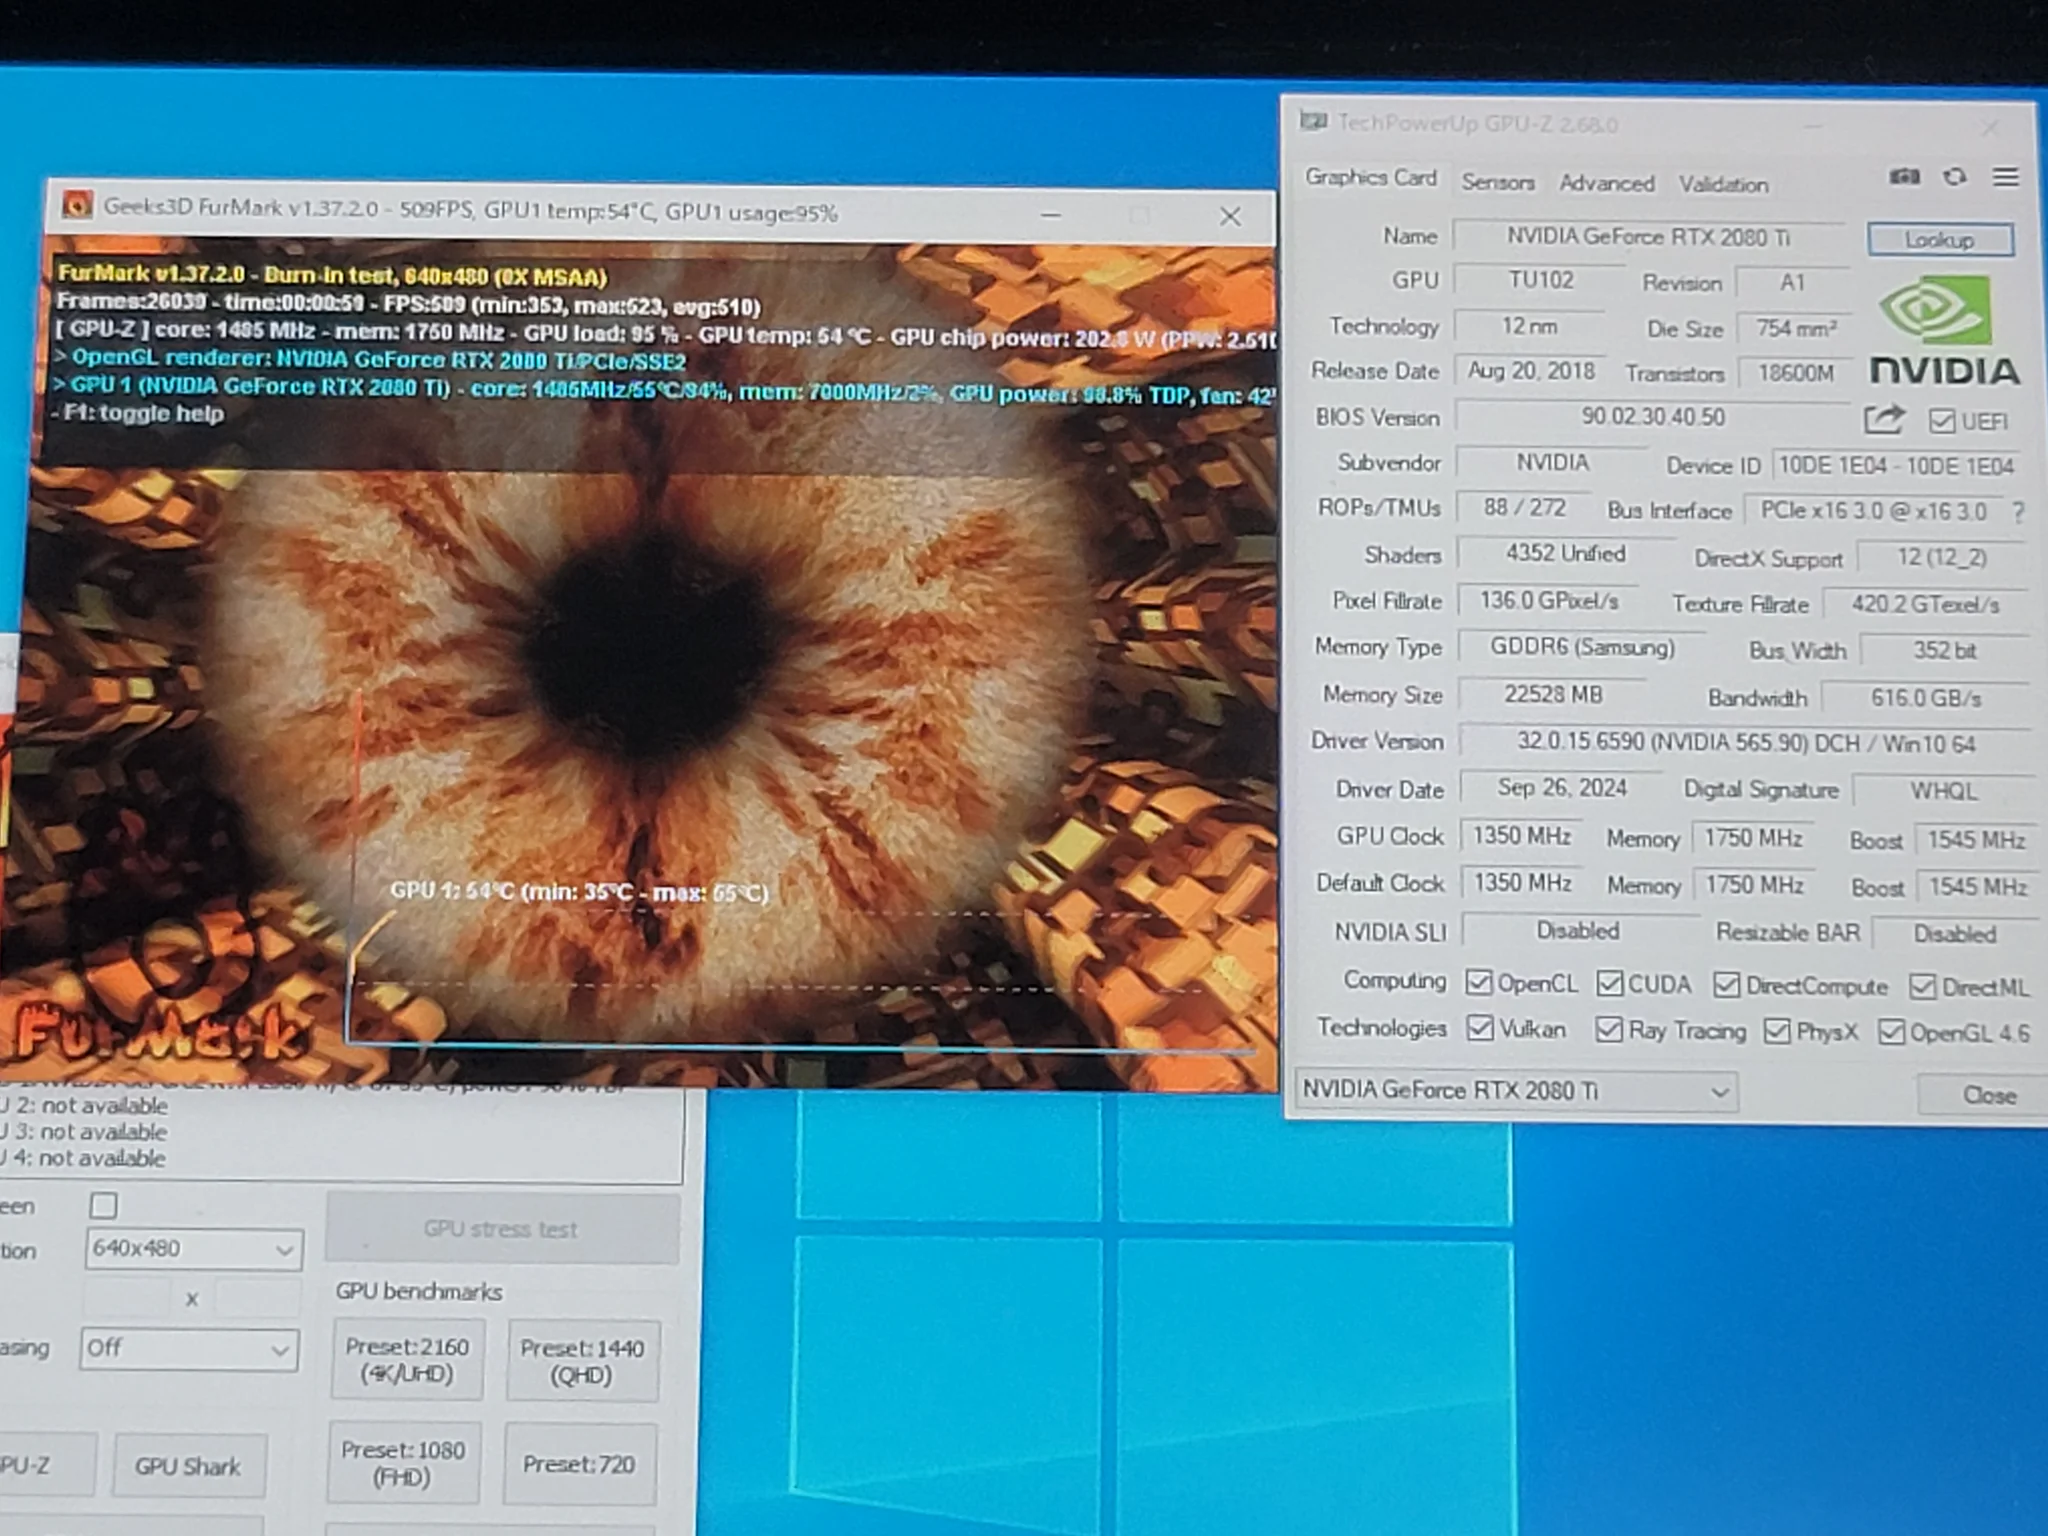Run the Preset:1080 (FHD) benchmark
2048x1536 pixels.
coord(403,1463)
